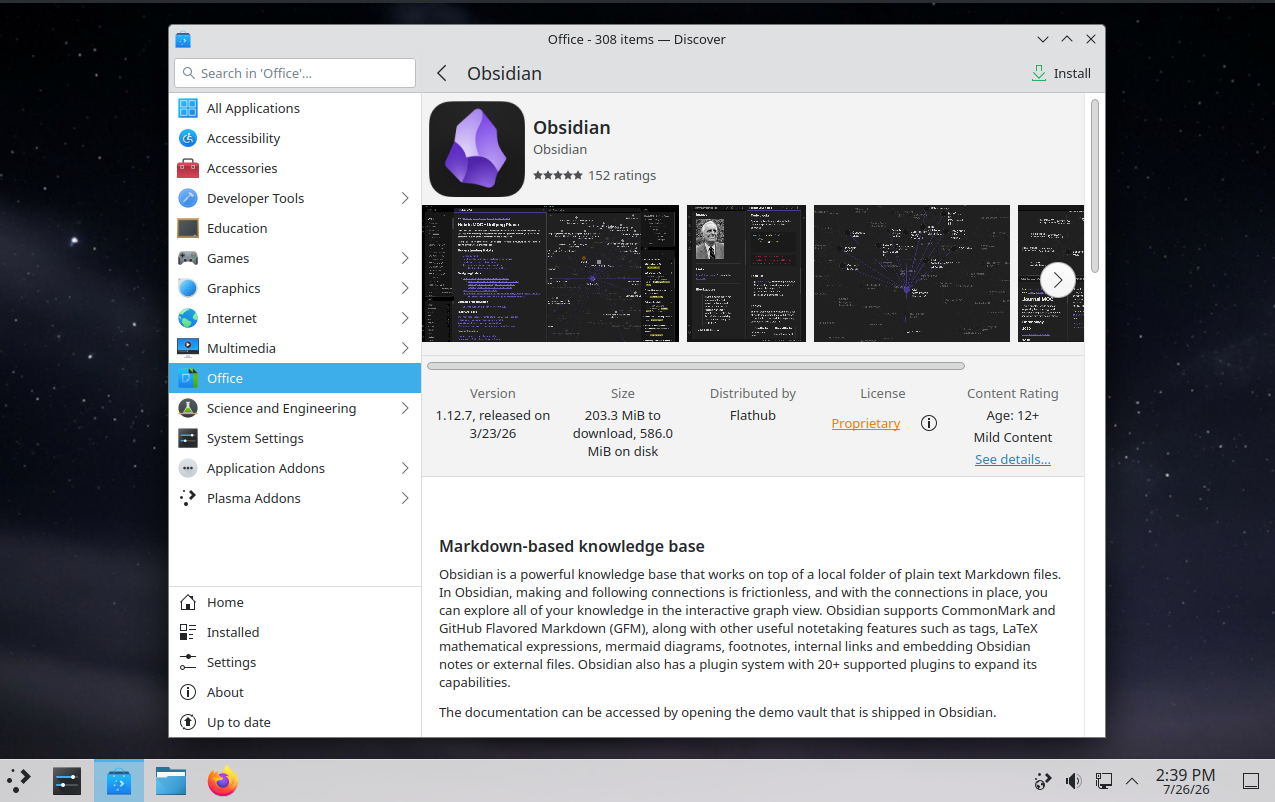Open the Up to date page
The width and height of the screenshot is (1275, 802).
tap(295, 722)
